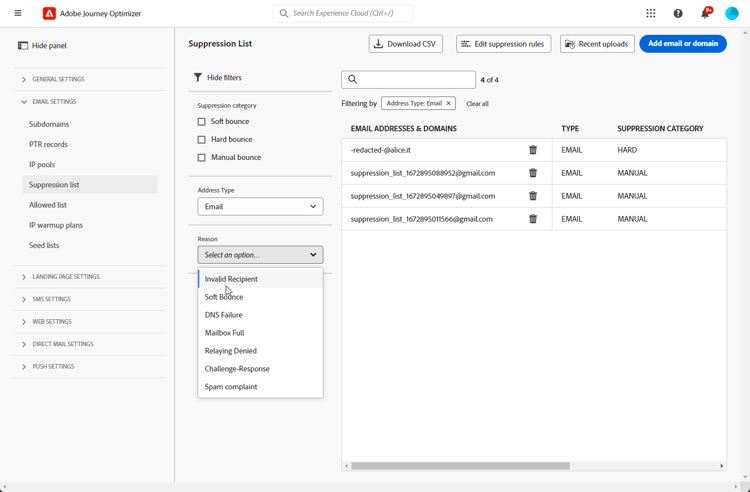
Task: Check the Soft bounce checkbox
Action: (202, 122)
